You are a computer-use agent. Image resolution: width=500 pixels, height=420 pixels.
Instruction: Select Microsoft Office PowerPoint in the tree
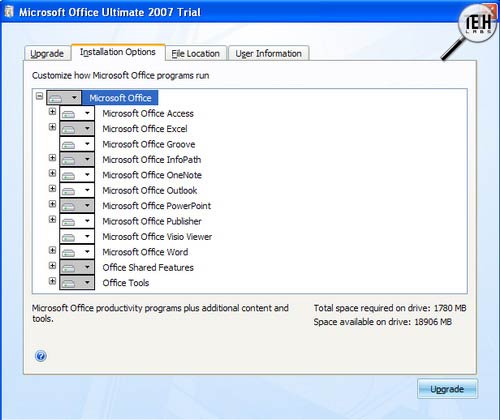tap(157, 206)
